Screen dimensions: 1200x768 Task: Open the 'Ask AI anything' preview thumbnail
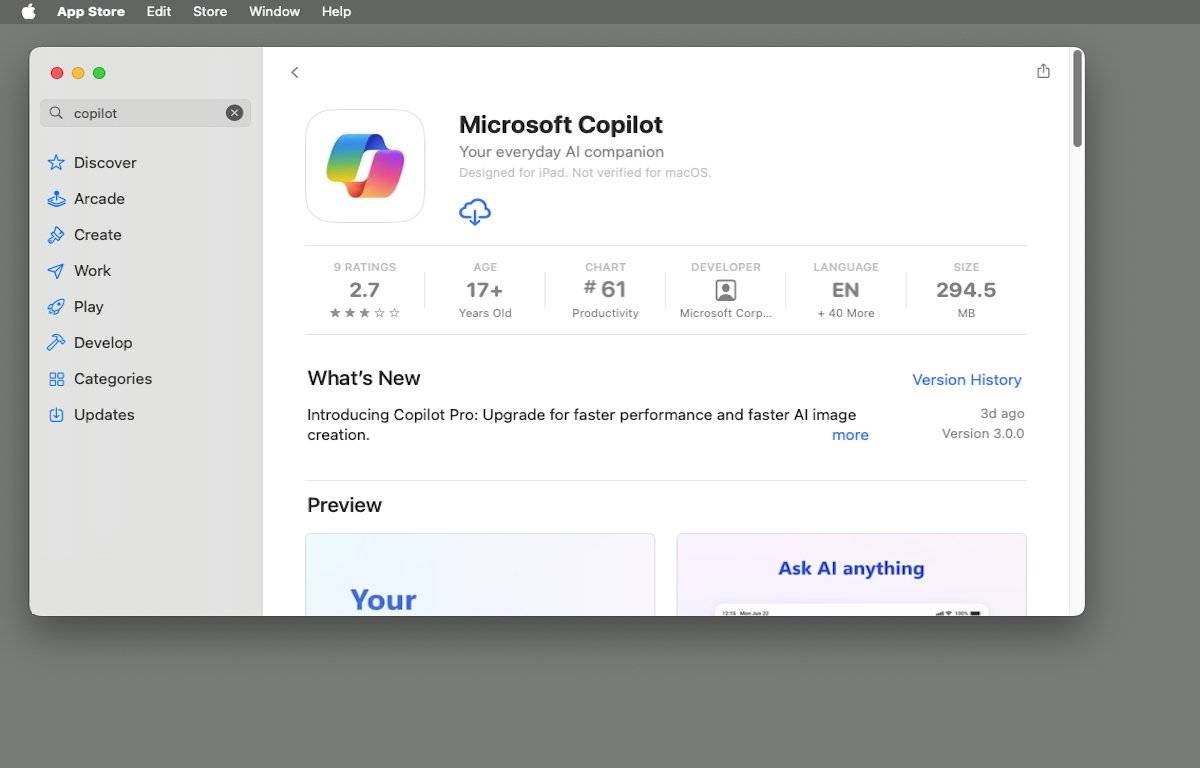[851, 574]
